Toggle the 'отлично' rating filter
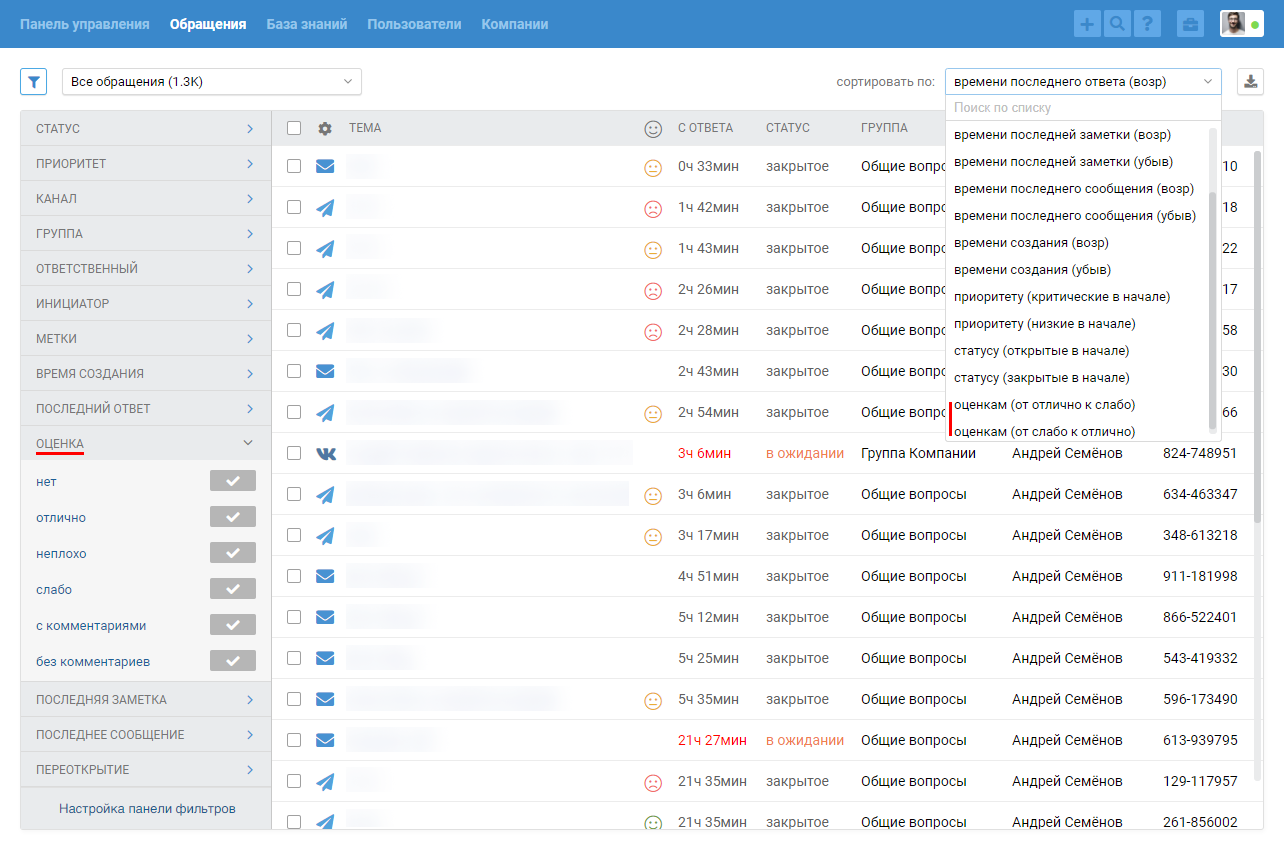Image resolution: width=1284 pixels, height=851 pixels. pos(232,517)
